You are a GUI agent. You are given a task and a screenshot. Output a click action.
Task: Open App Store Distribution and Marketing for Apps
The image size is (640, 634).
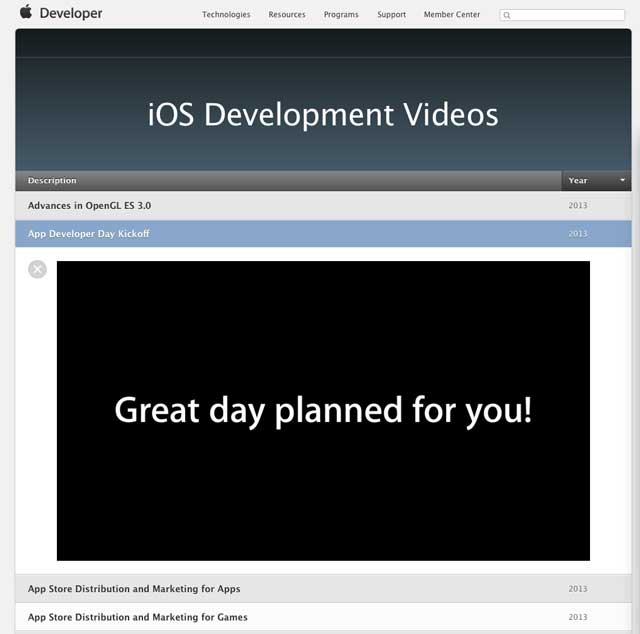pos(323,589)
